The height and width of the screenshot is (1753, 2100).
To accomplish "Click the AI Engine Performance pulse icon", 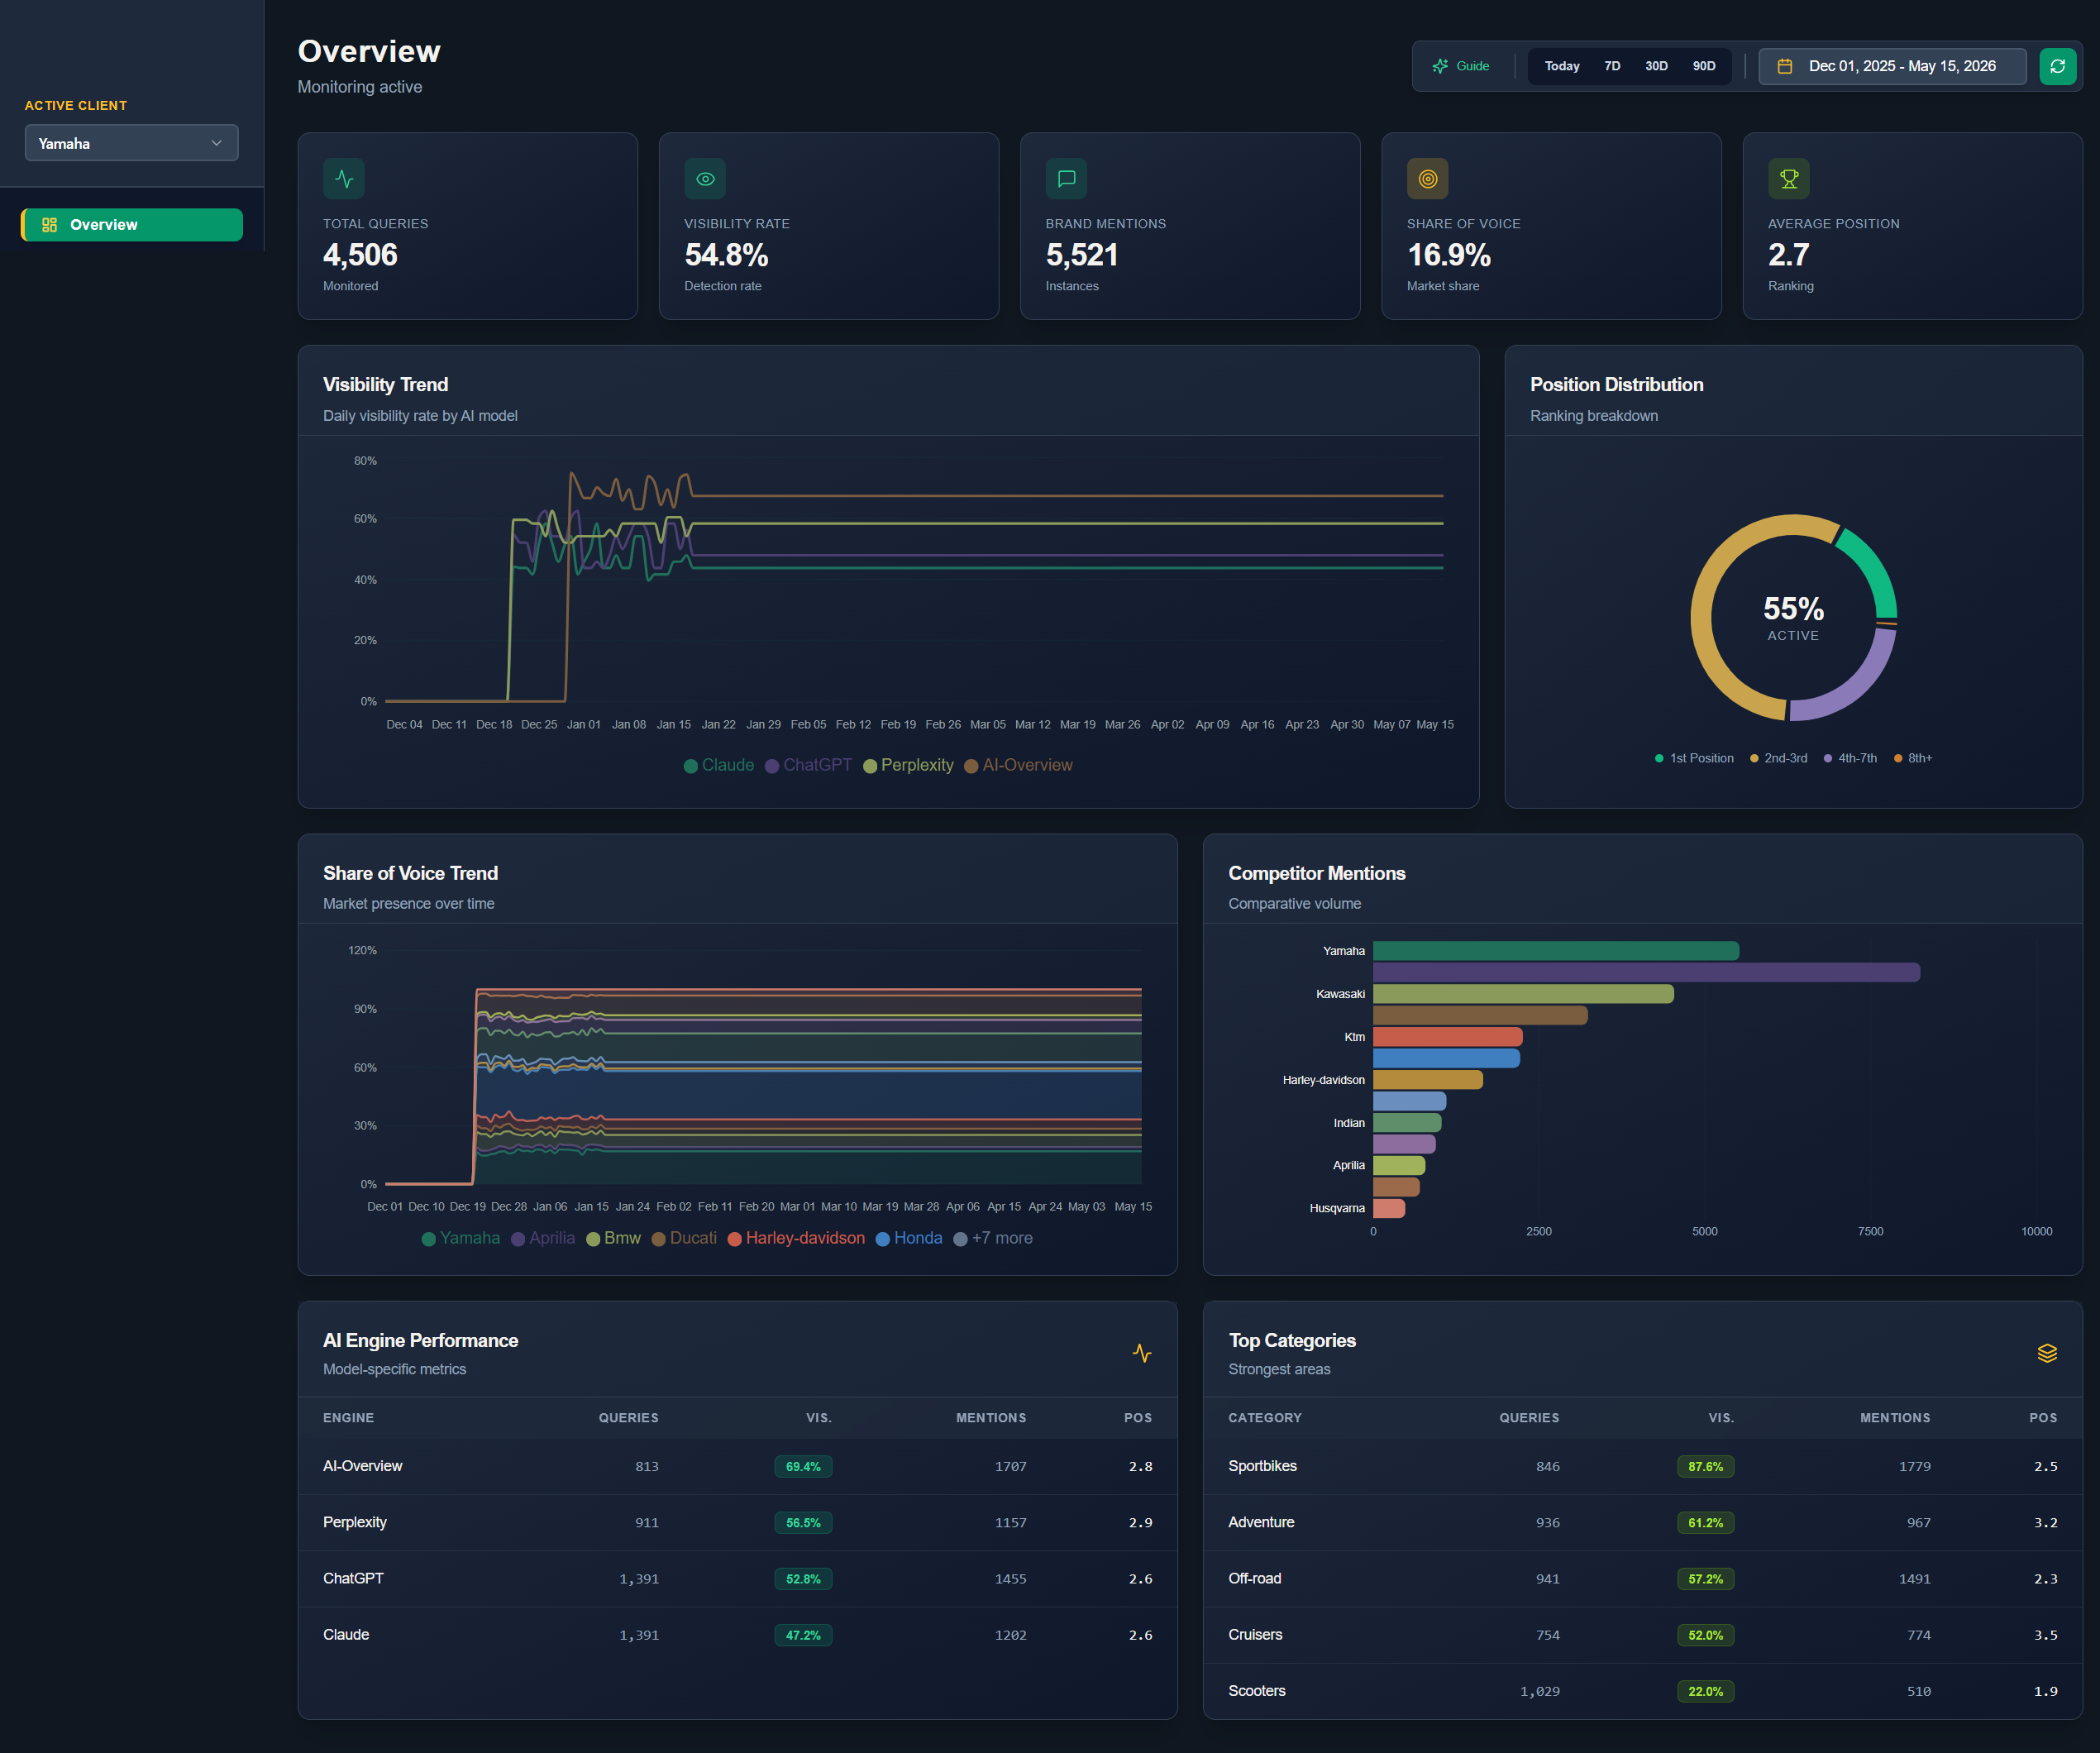I will point(1142,1353).
